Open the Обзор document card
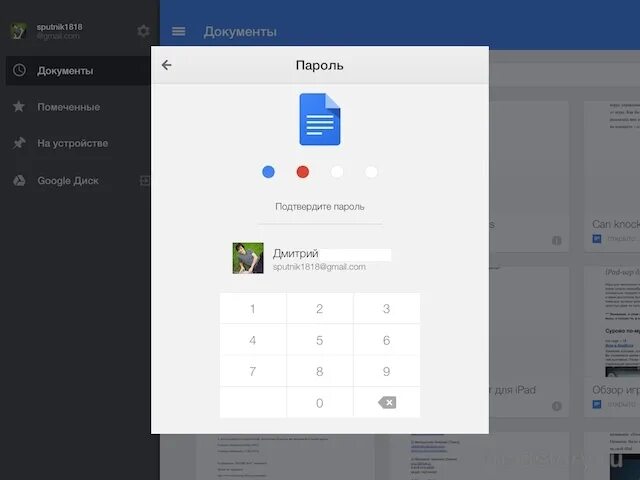This screenshot has height=480, width=640. [612, 342]
